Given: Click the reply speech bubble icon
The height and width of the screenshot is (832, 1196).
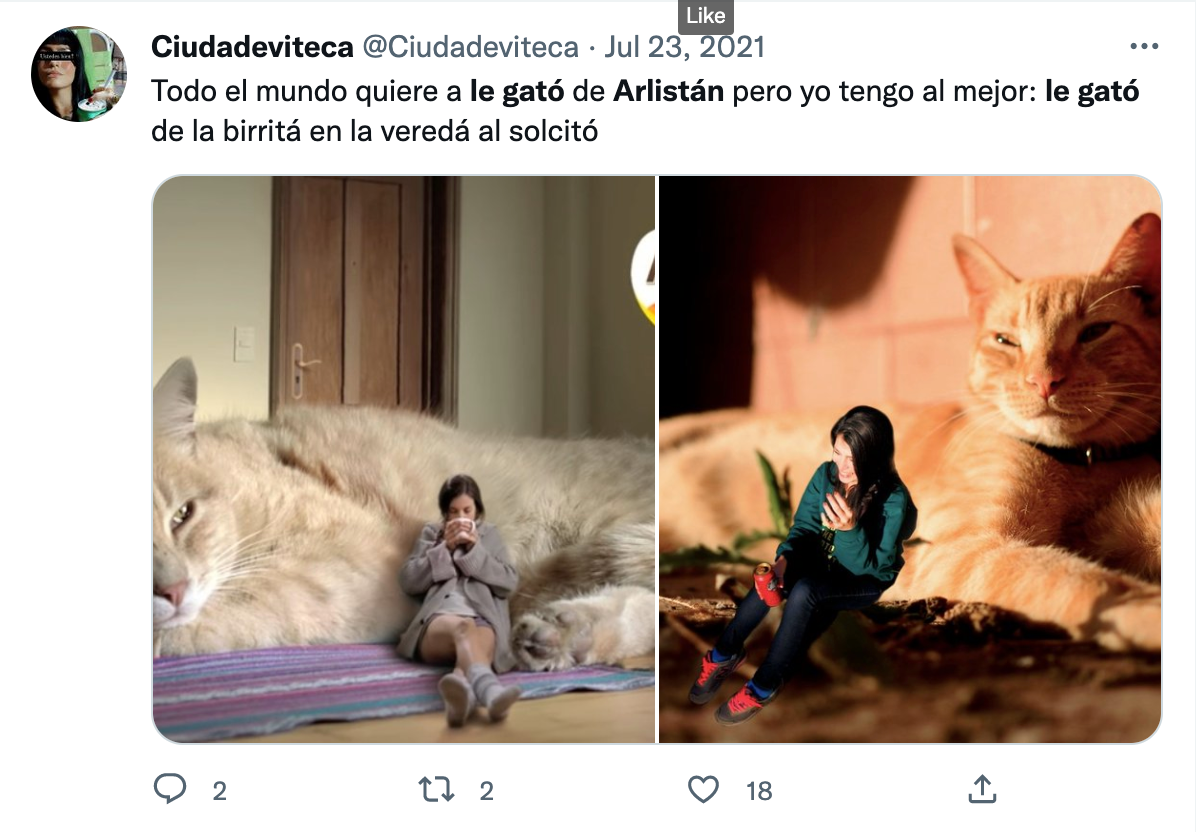Looking at the screenshot, I should [170, 789].
